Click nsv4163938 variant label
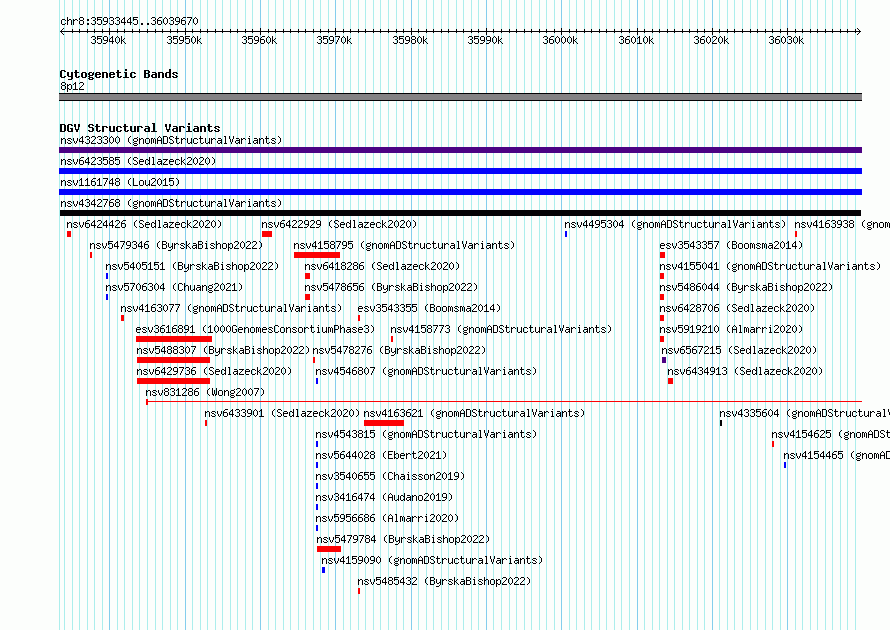Image resolution: width=890 pixels, height=630 pixels. [842, 224]
